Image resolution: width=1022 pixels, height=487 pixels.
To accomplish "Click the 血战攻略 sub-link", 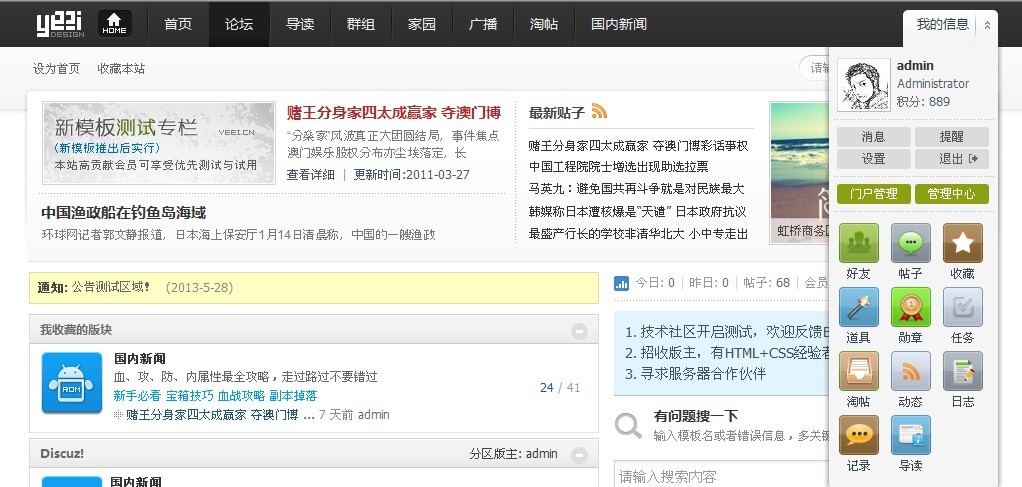I will [x=241, y=396].
